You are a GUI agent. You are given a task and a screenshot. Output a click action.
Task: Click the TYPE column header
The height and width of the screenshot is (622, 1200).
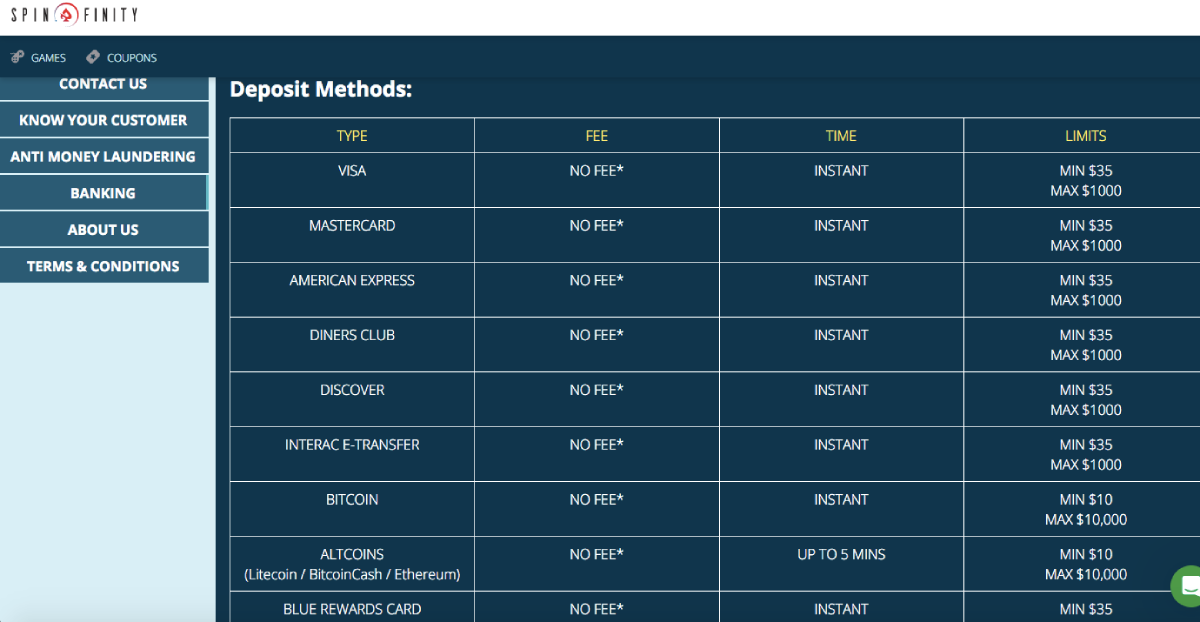tap(352, 136)
